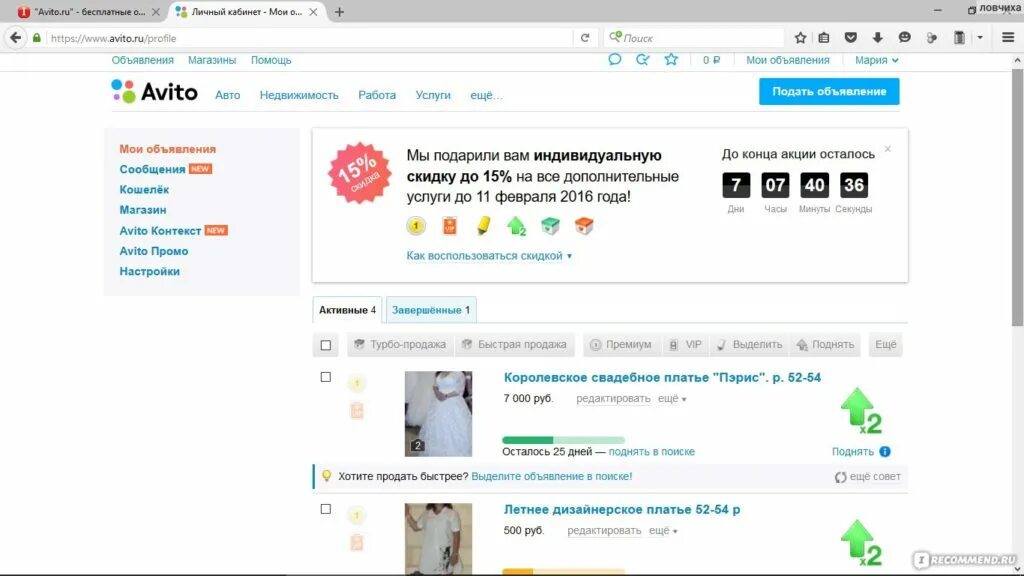
Task: Click 'поднять в поиске' link
Action: pos(652,451)
